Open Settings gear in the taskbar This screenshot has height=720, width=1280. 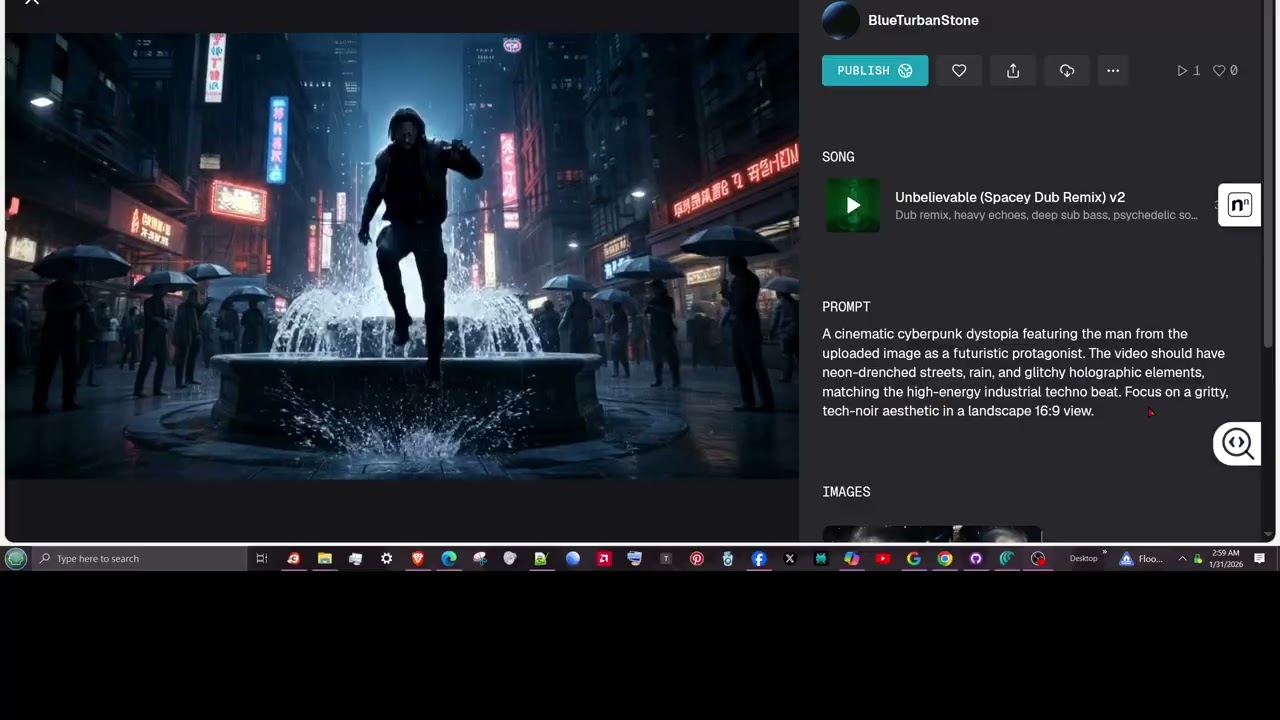[387, 559]
